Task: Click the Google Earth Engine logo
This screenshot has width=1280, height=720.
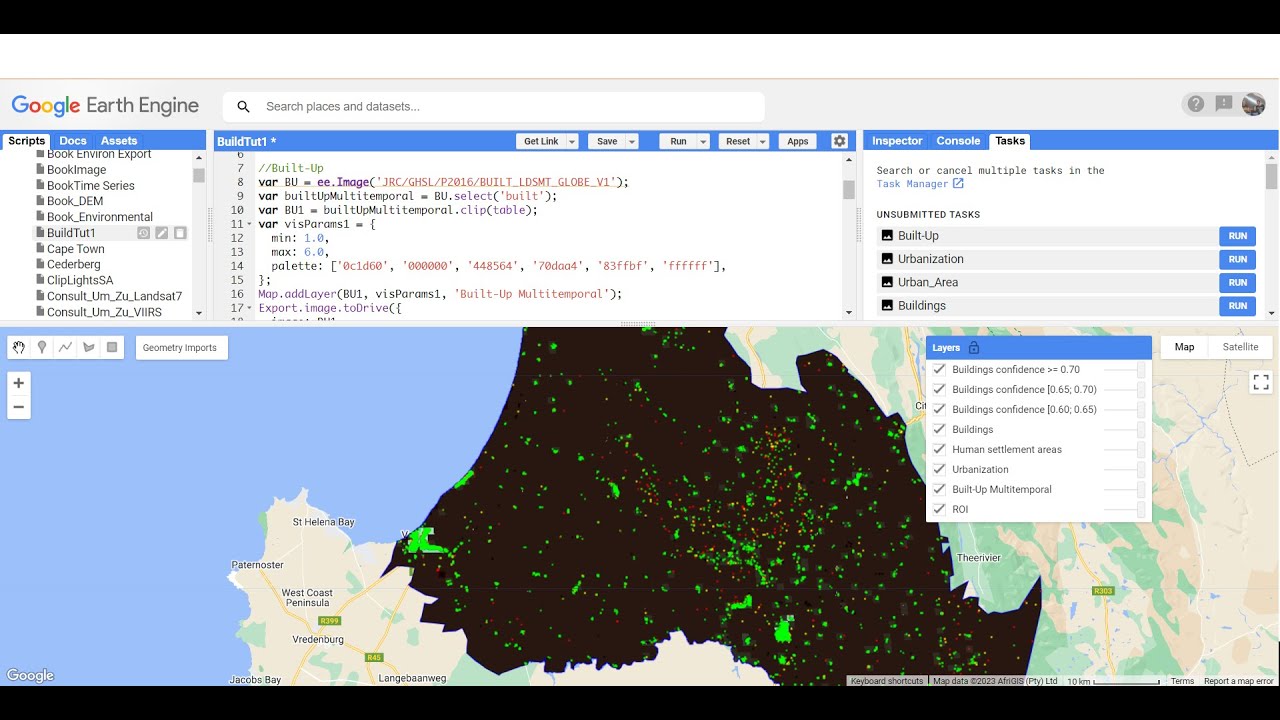Action: point(105,106)
